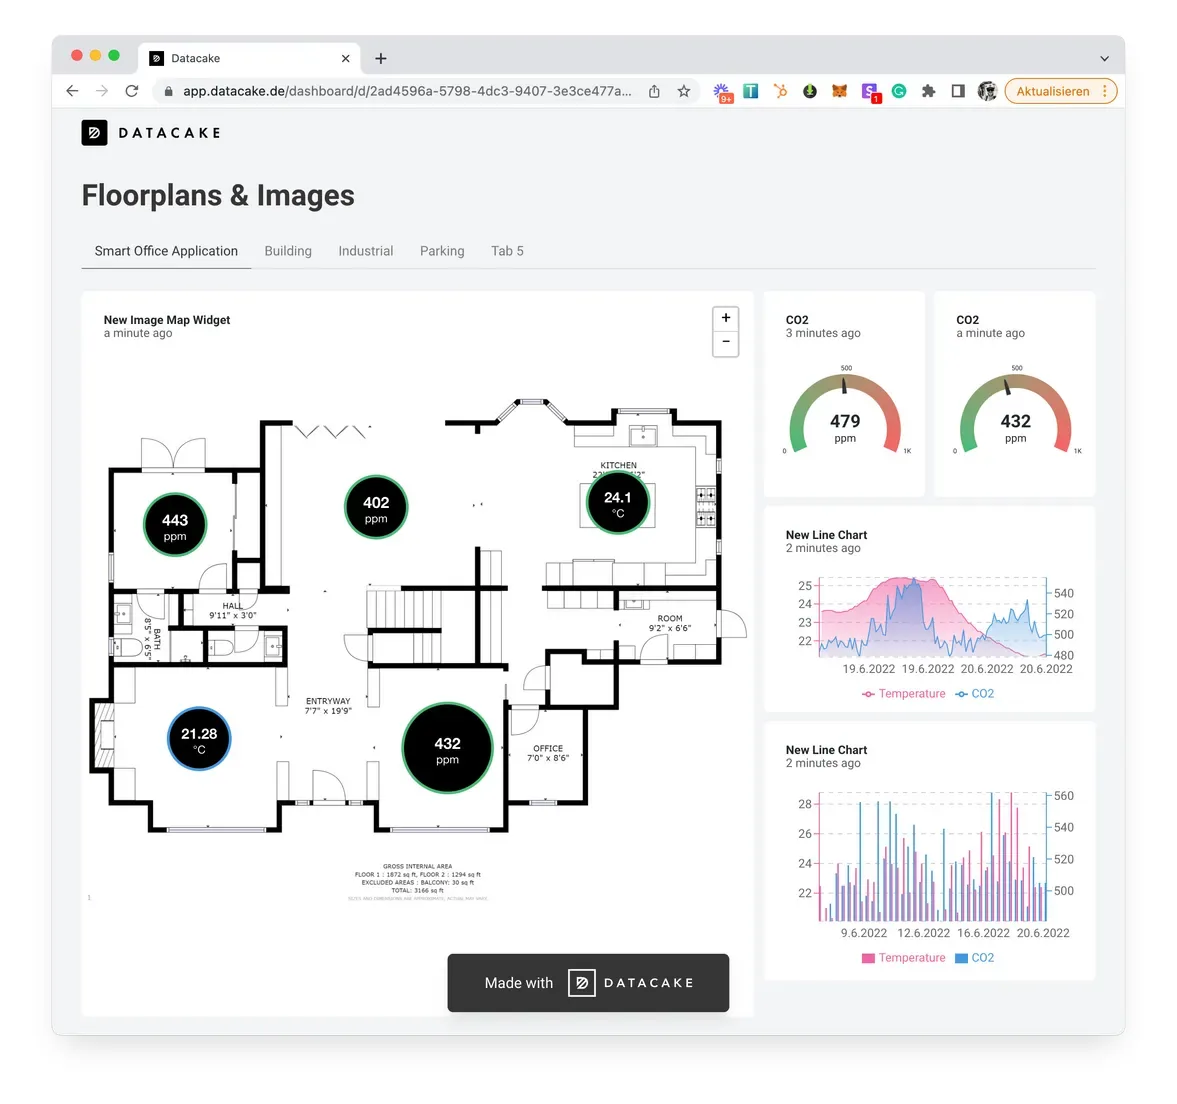Click the green download extension icon
Image resolution: width=1177 pixels, height=1104 pixels.
point(810,91)
